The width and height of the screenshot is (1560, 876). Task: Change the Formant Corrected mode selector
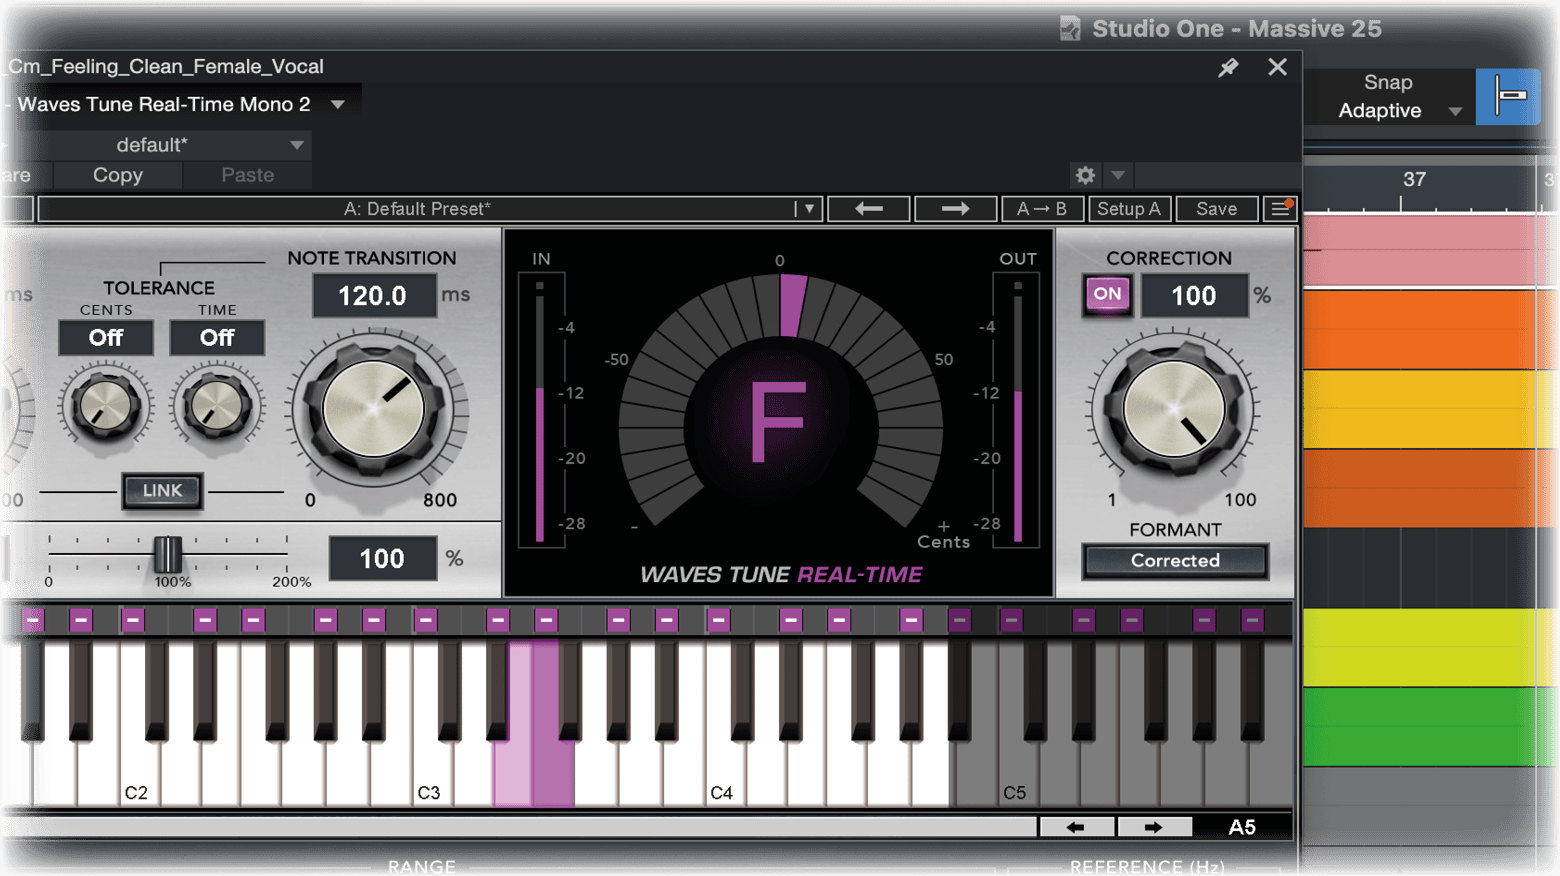pos(1175,561)
